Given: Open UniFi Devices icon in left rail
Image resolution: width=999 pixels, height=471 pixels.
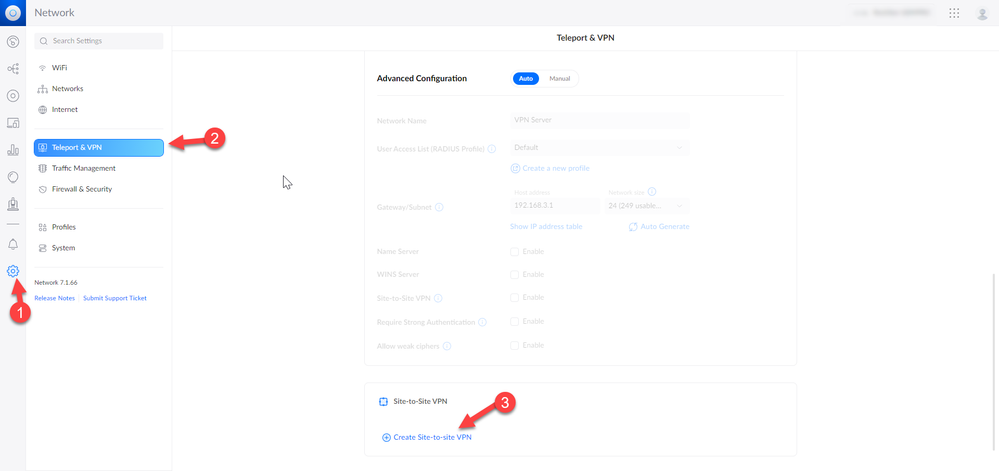Looking at the screenshot, I should (13, 96).
